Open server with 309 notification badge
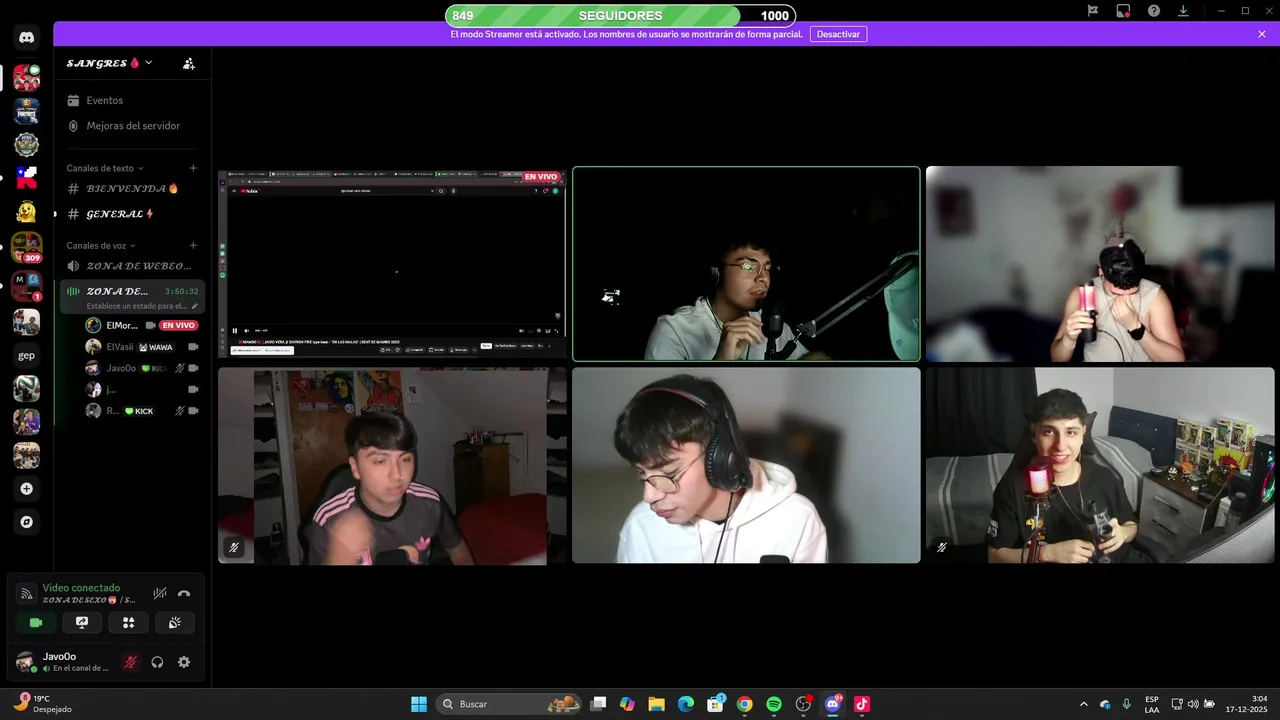 pyautogui.click(x=27, y=246)
